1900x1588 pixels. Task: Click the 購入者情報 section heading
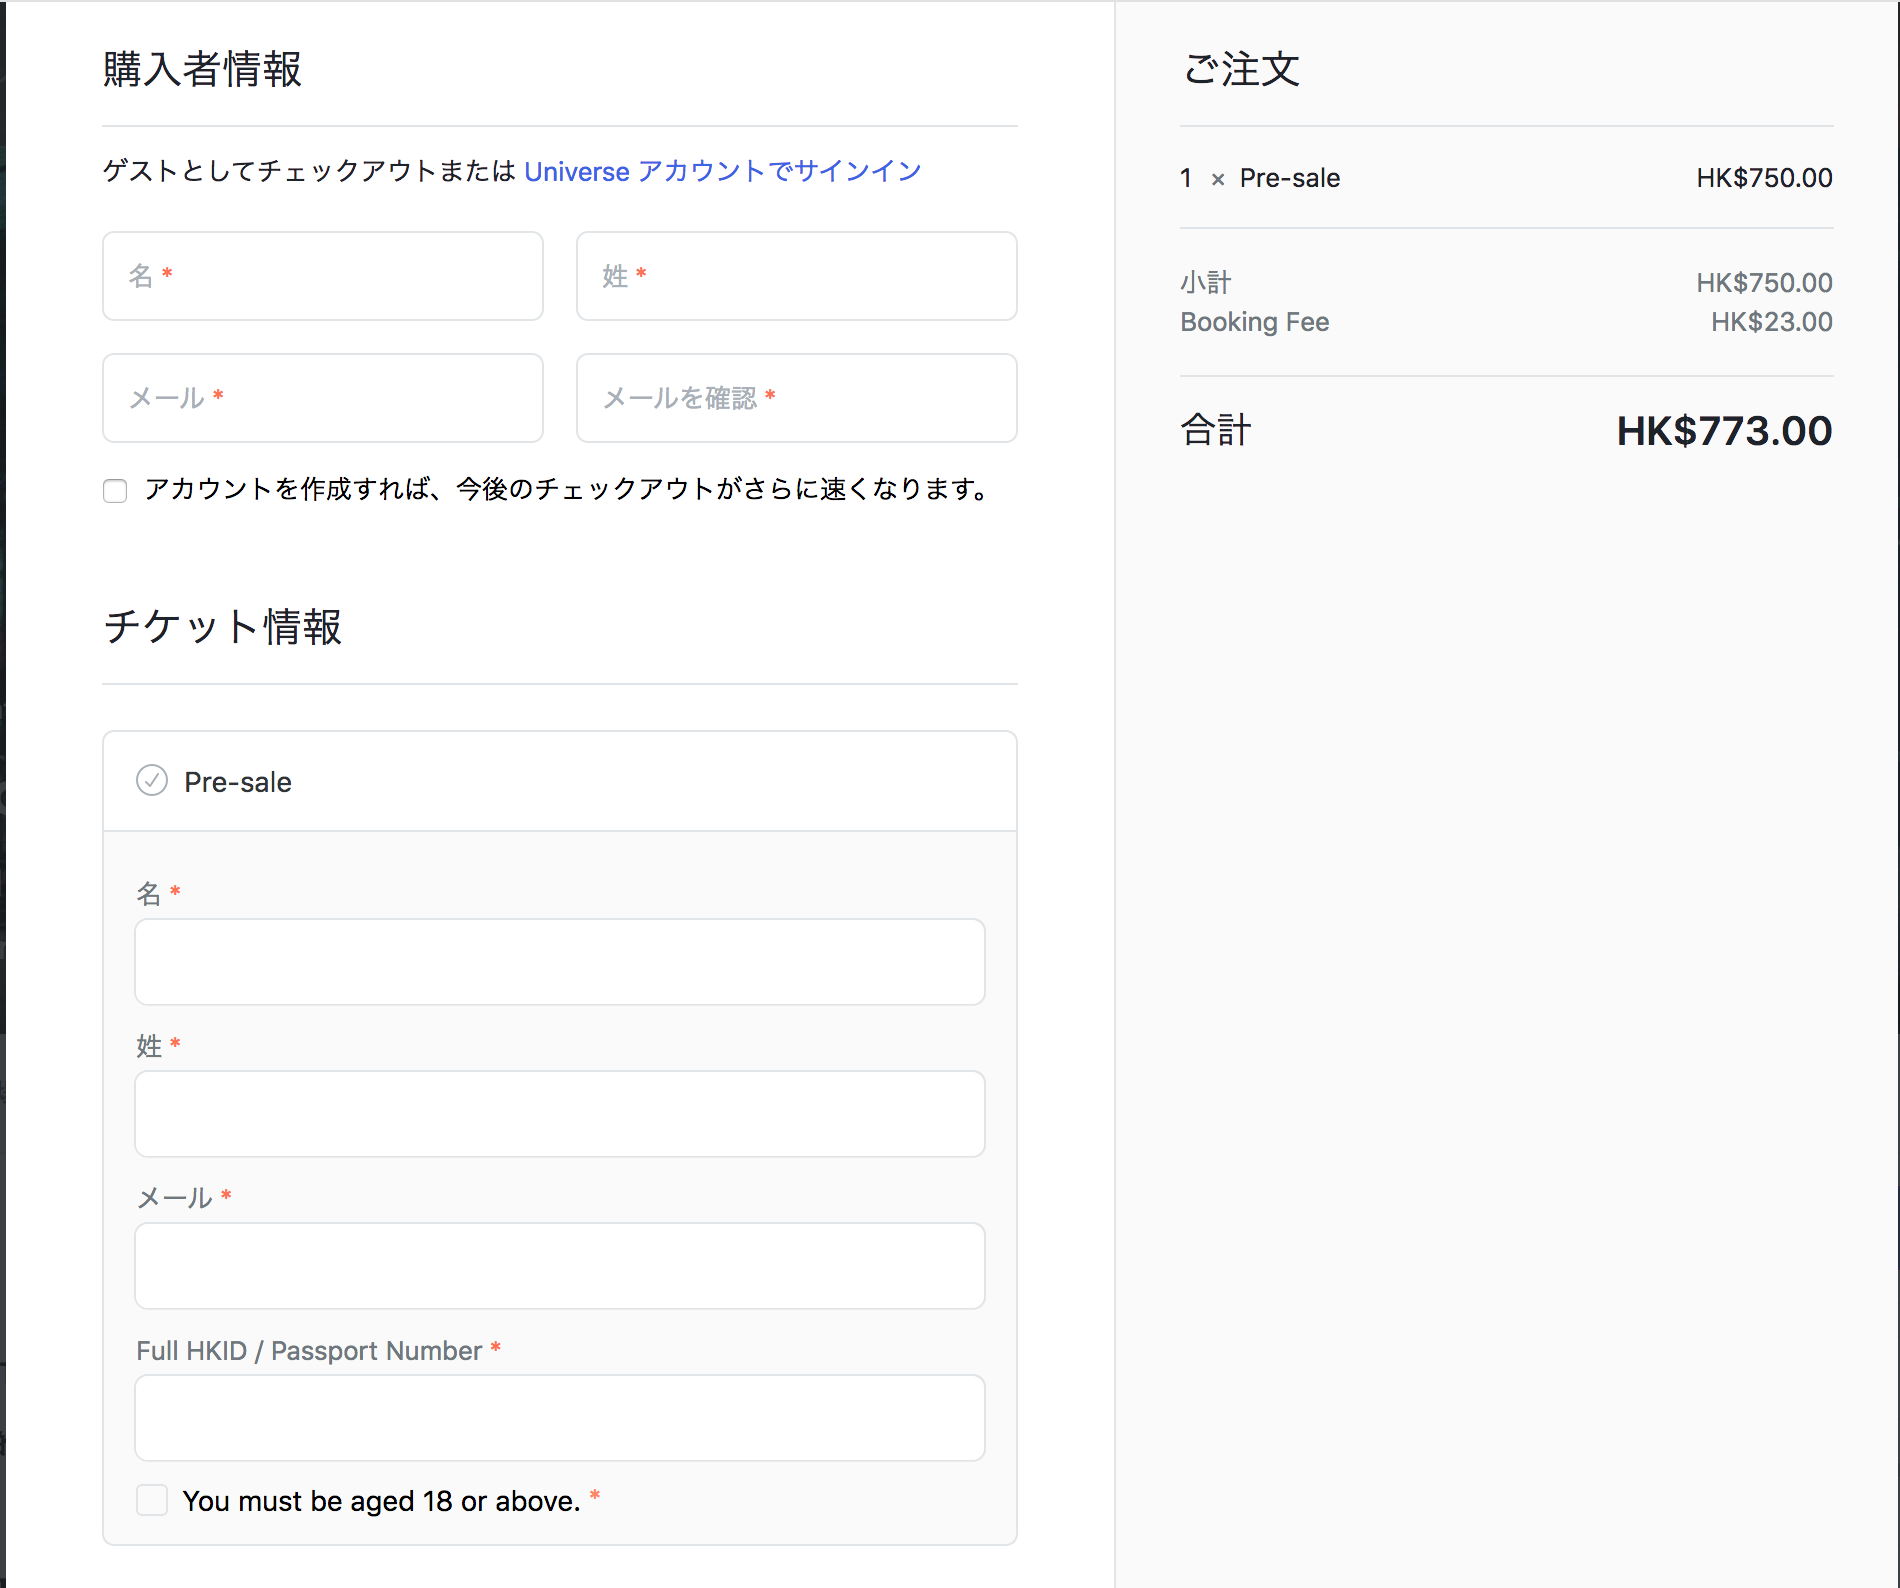pyautogui.click(x=202, y=69)
